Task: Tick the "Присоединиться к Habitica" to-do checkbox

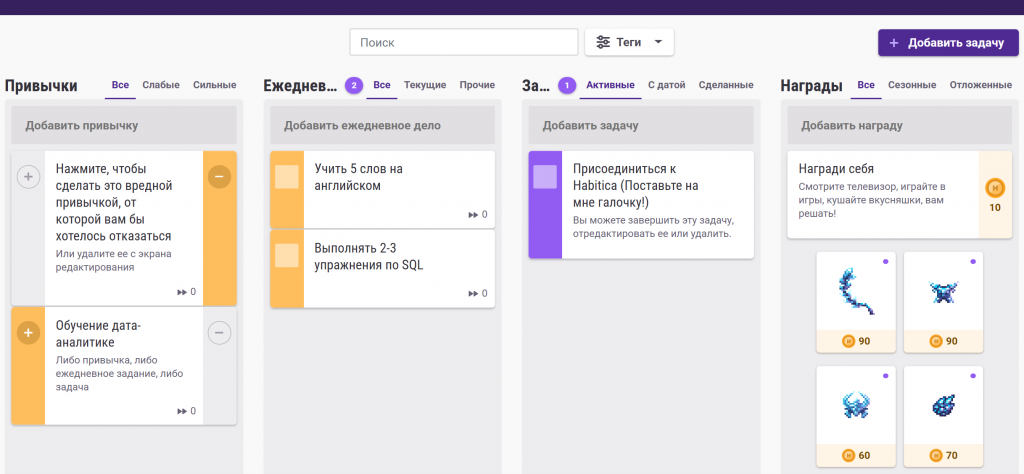Action: (x=545, y=177)
